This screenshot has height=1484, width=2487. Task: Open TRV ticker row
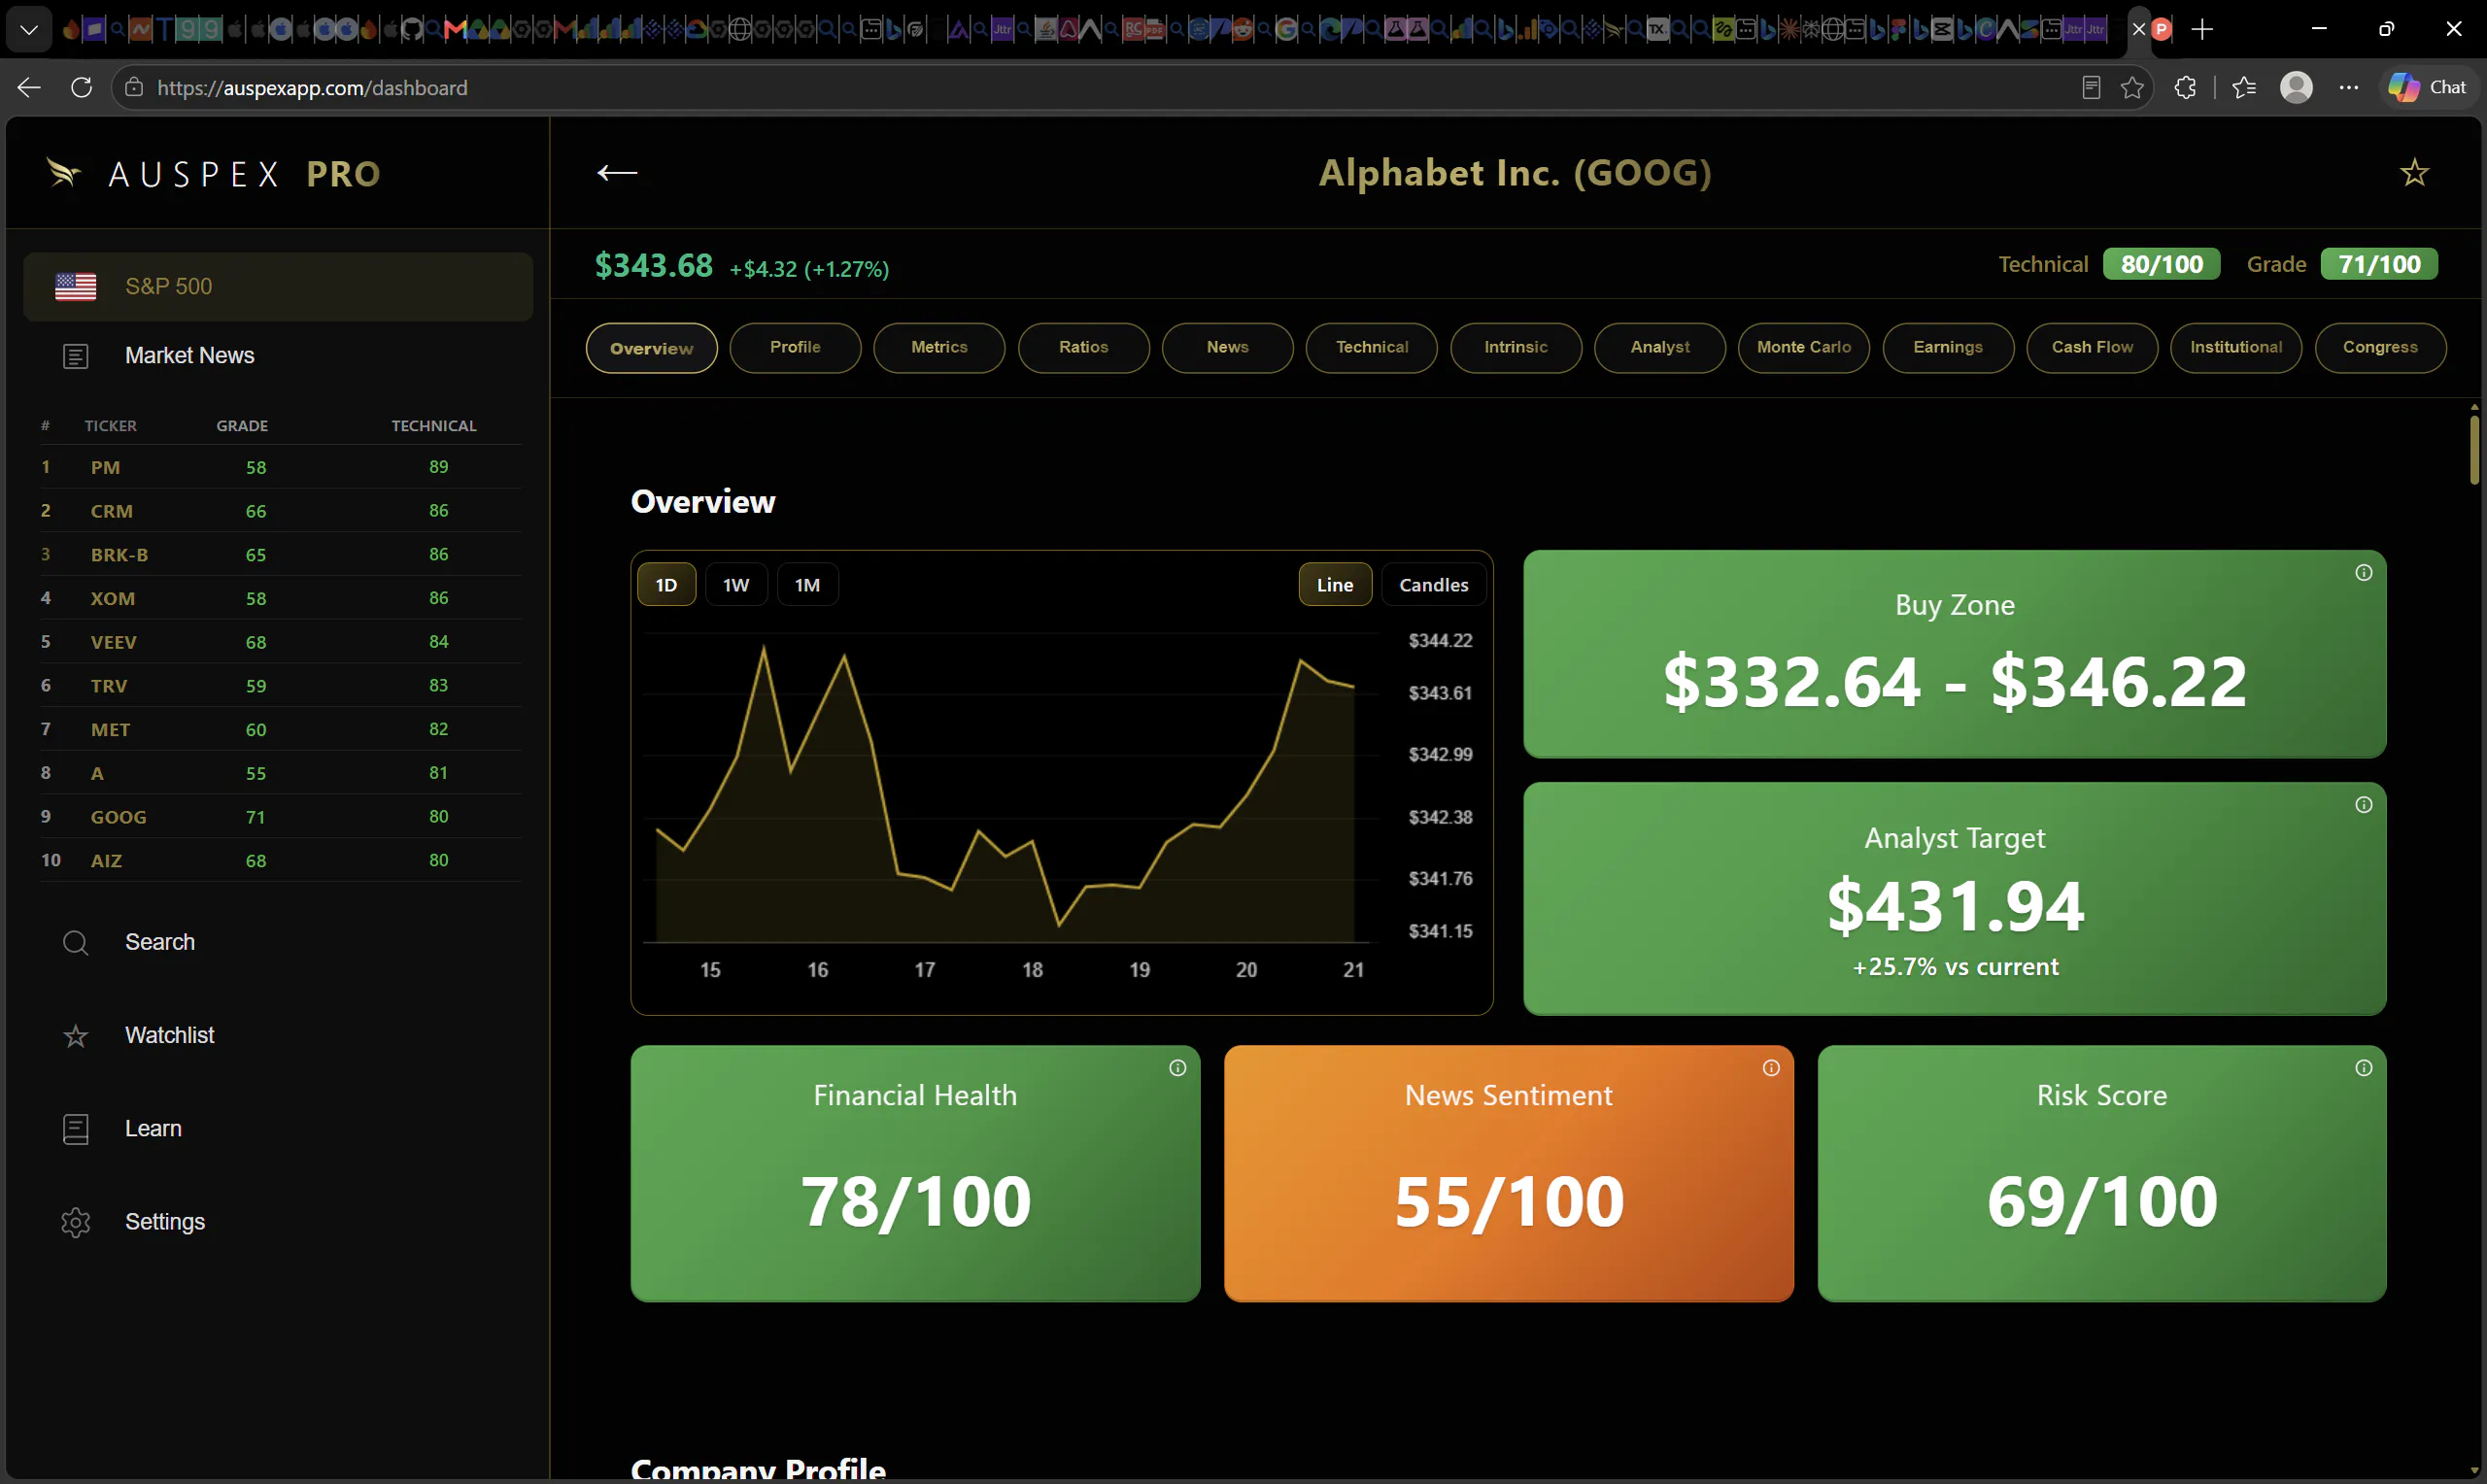[280, 686]
